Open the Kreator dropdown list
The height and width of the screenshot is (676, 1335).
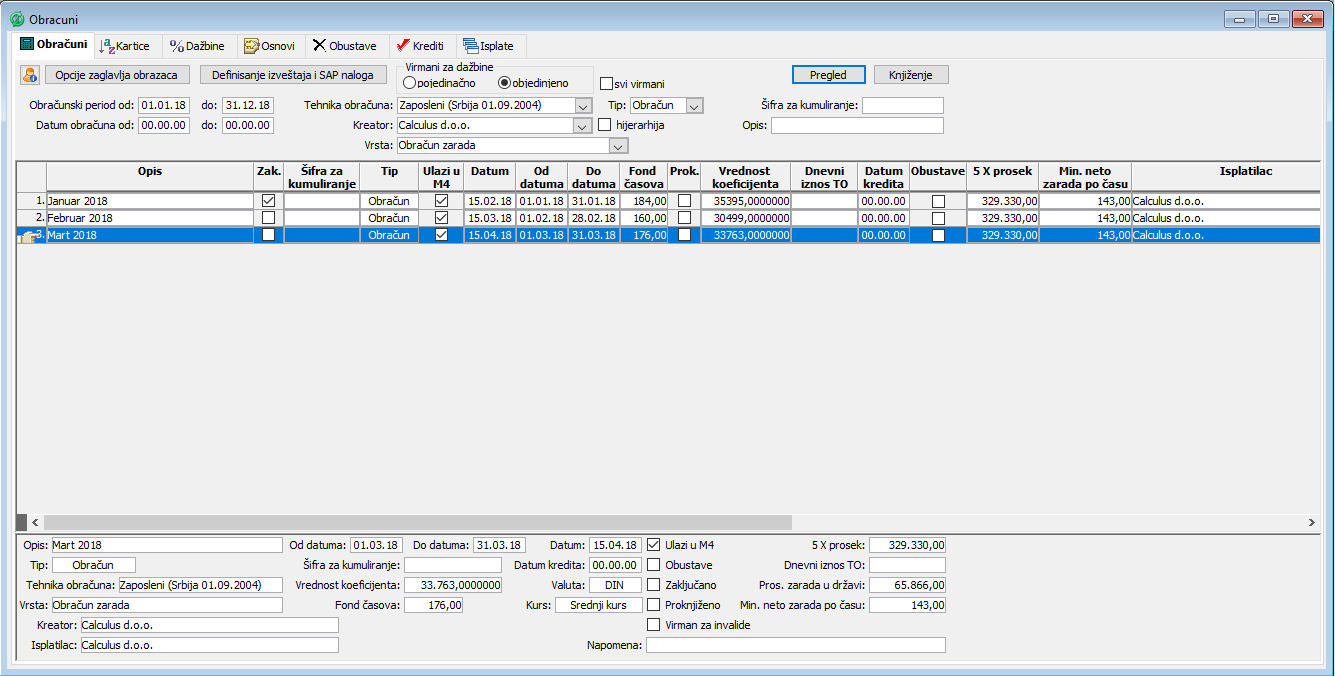(x=584, y=125)
